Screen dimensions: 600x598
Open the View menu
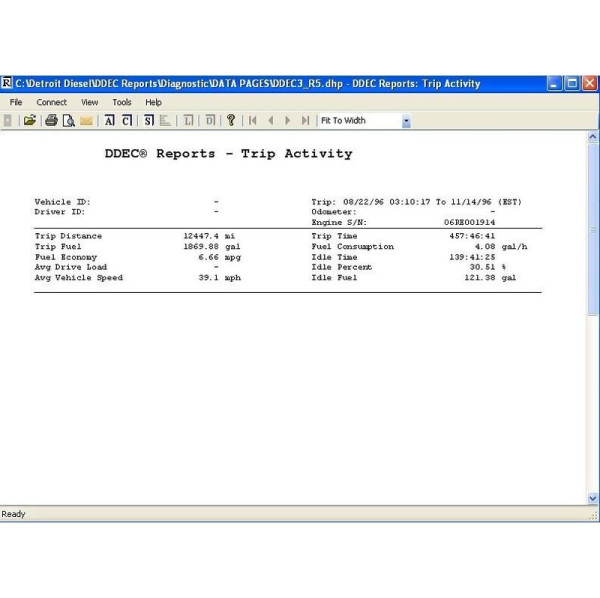pyautogui.click(x=90, y=102)
